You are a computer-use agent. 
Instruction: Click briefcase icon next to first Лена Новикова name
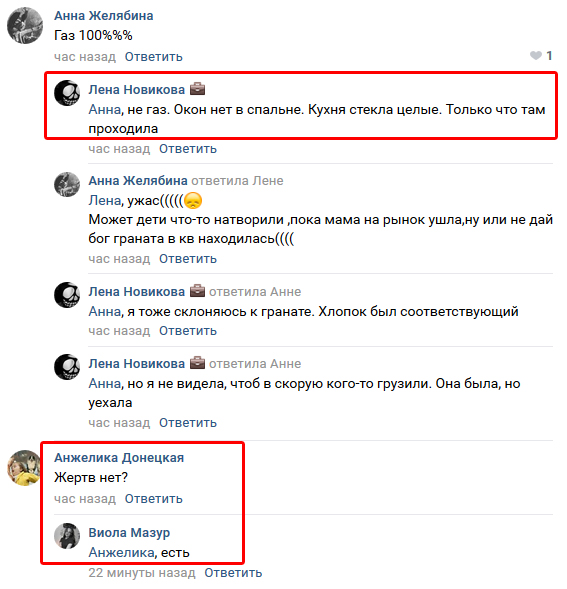(198, 89)
